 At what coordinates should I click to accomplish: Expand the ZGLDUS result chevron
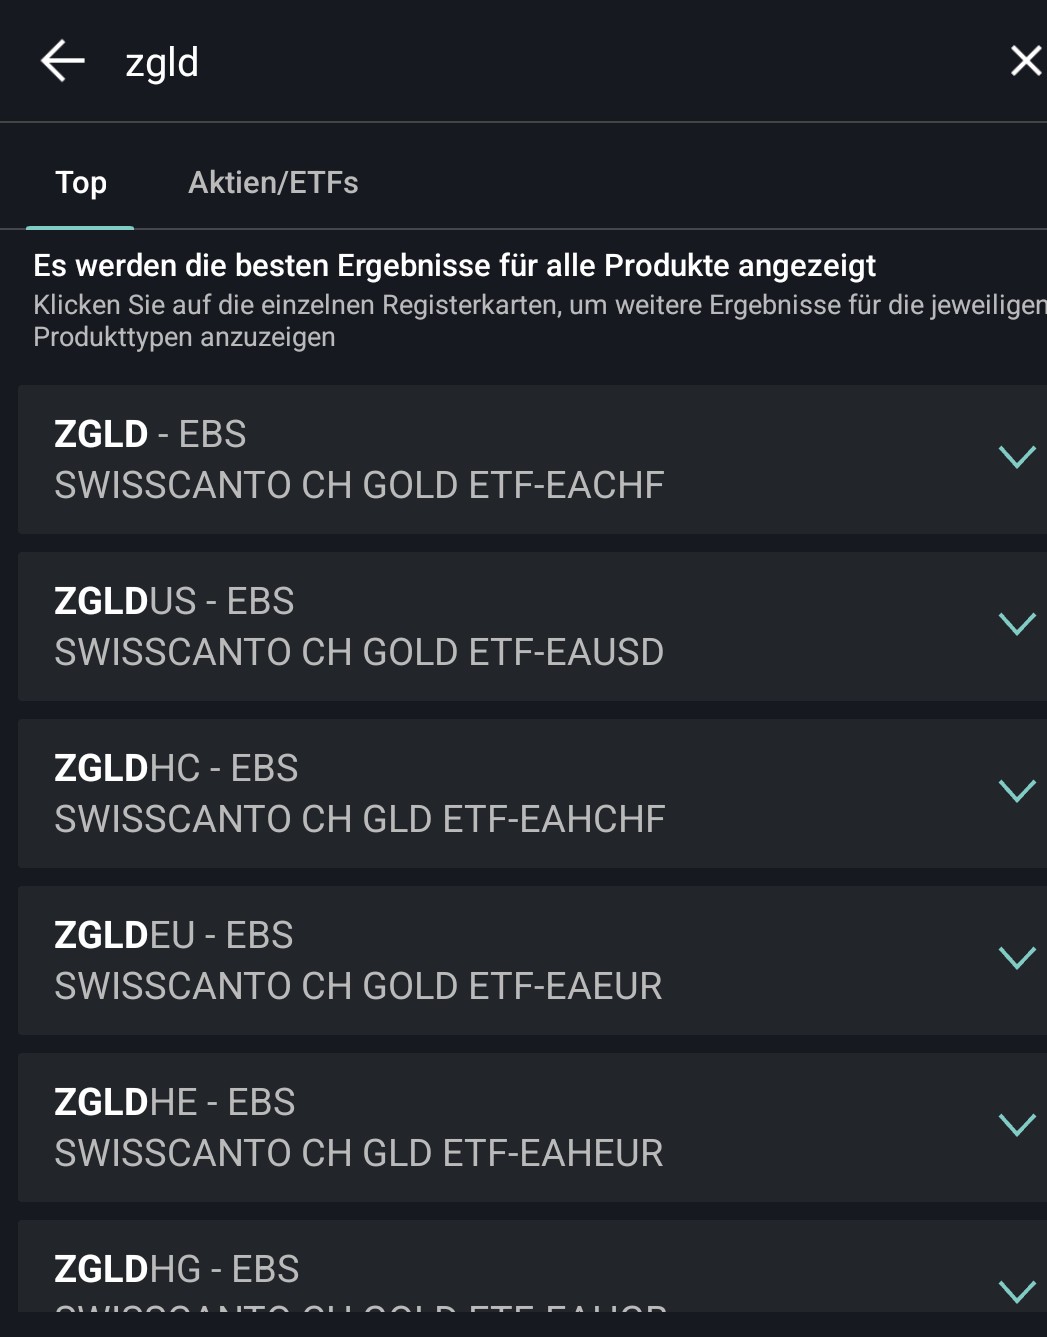pos(1016,624)
